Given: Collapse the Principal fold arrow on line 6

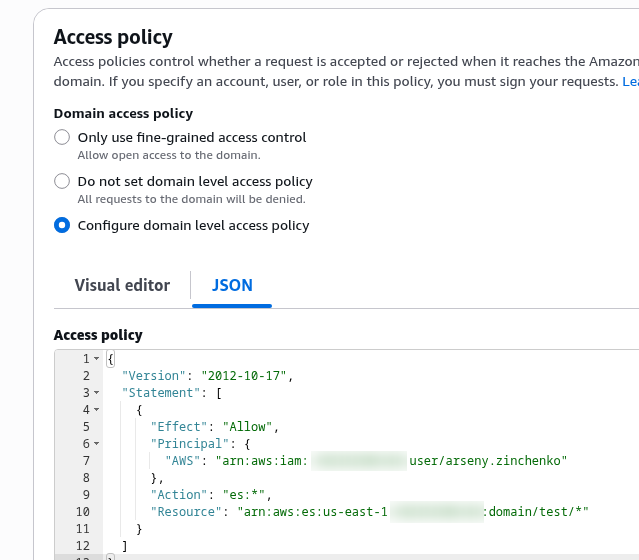Looking at the screenshot, I should (97, 443).
